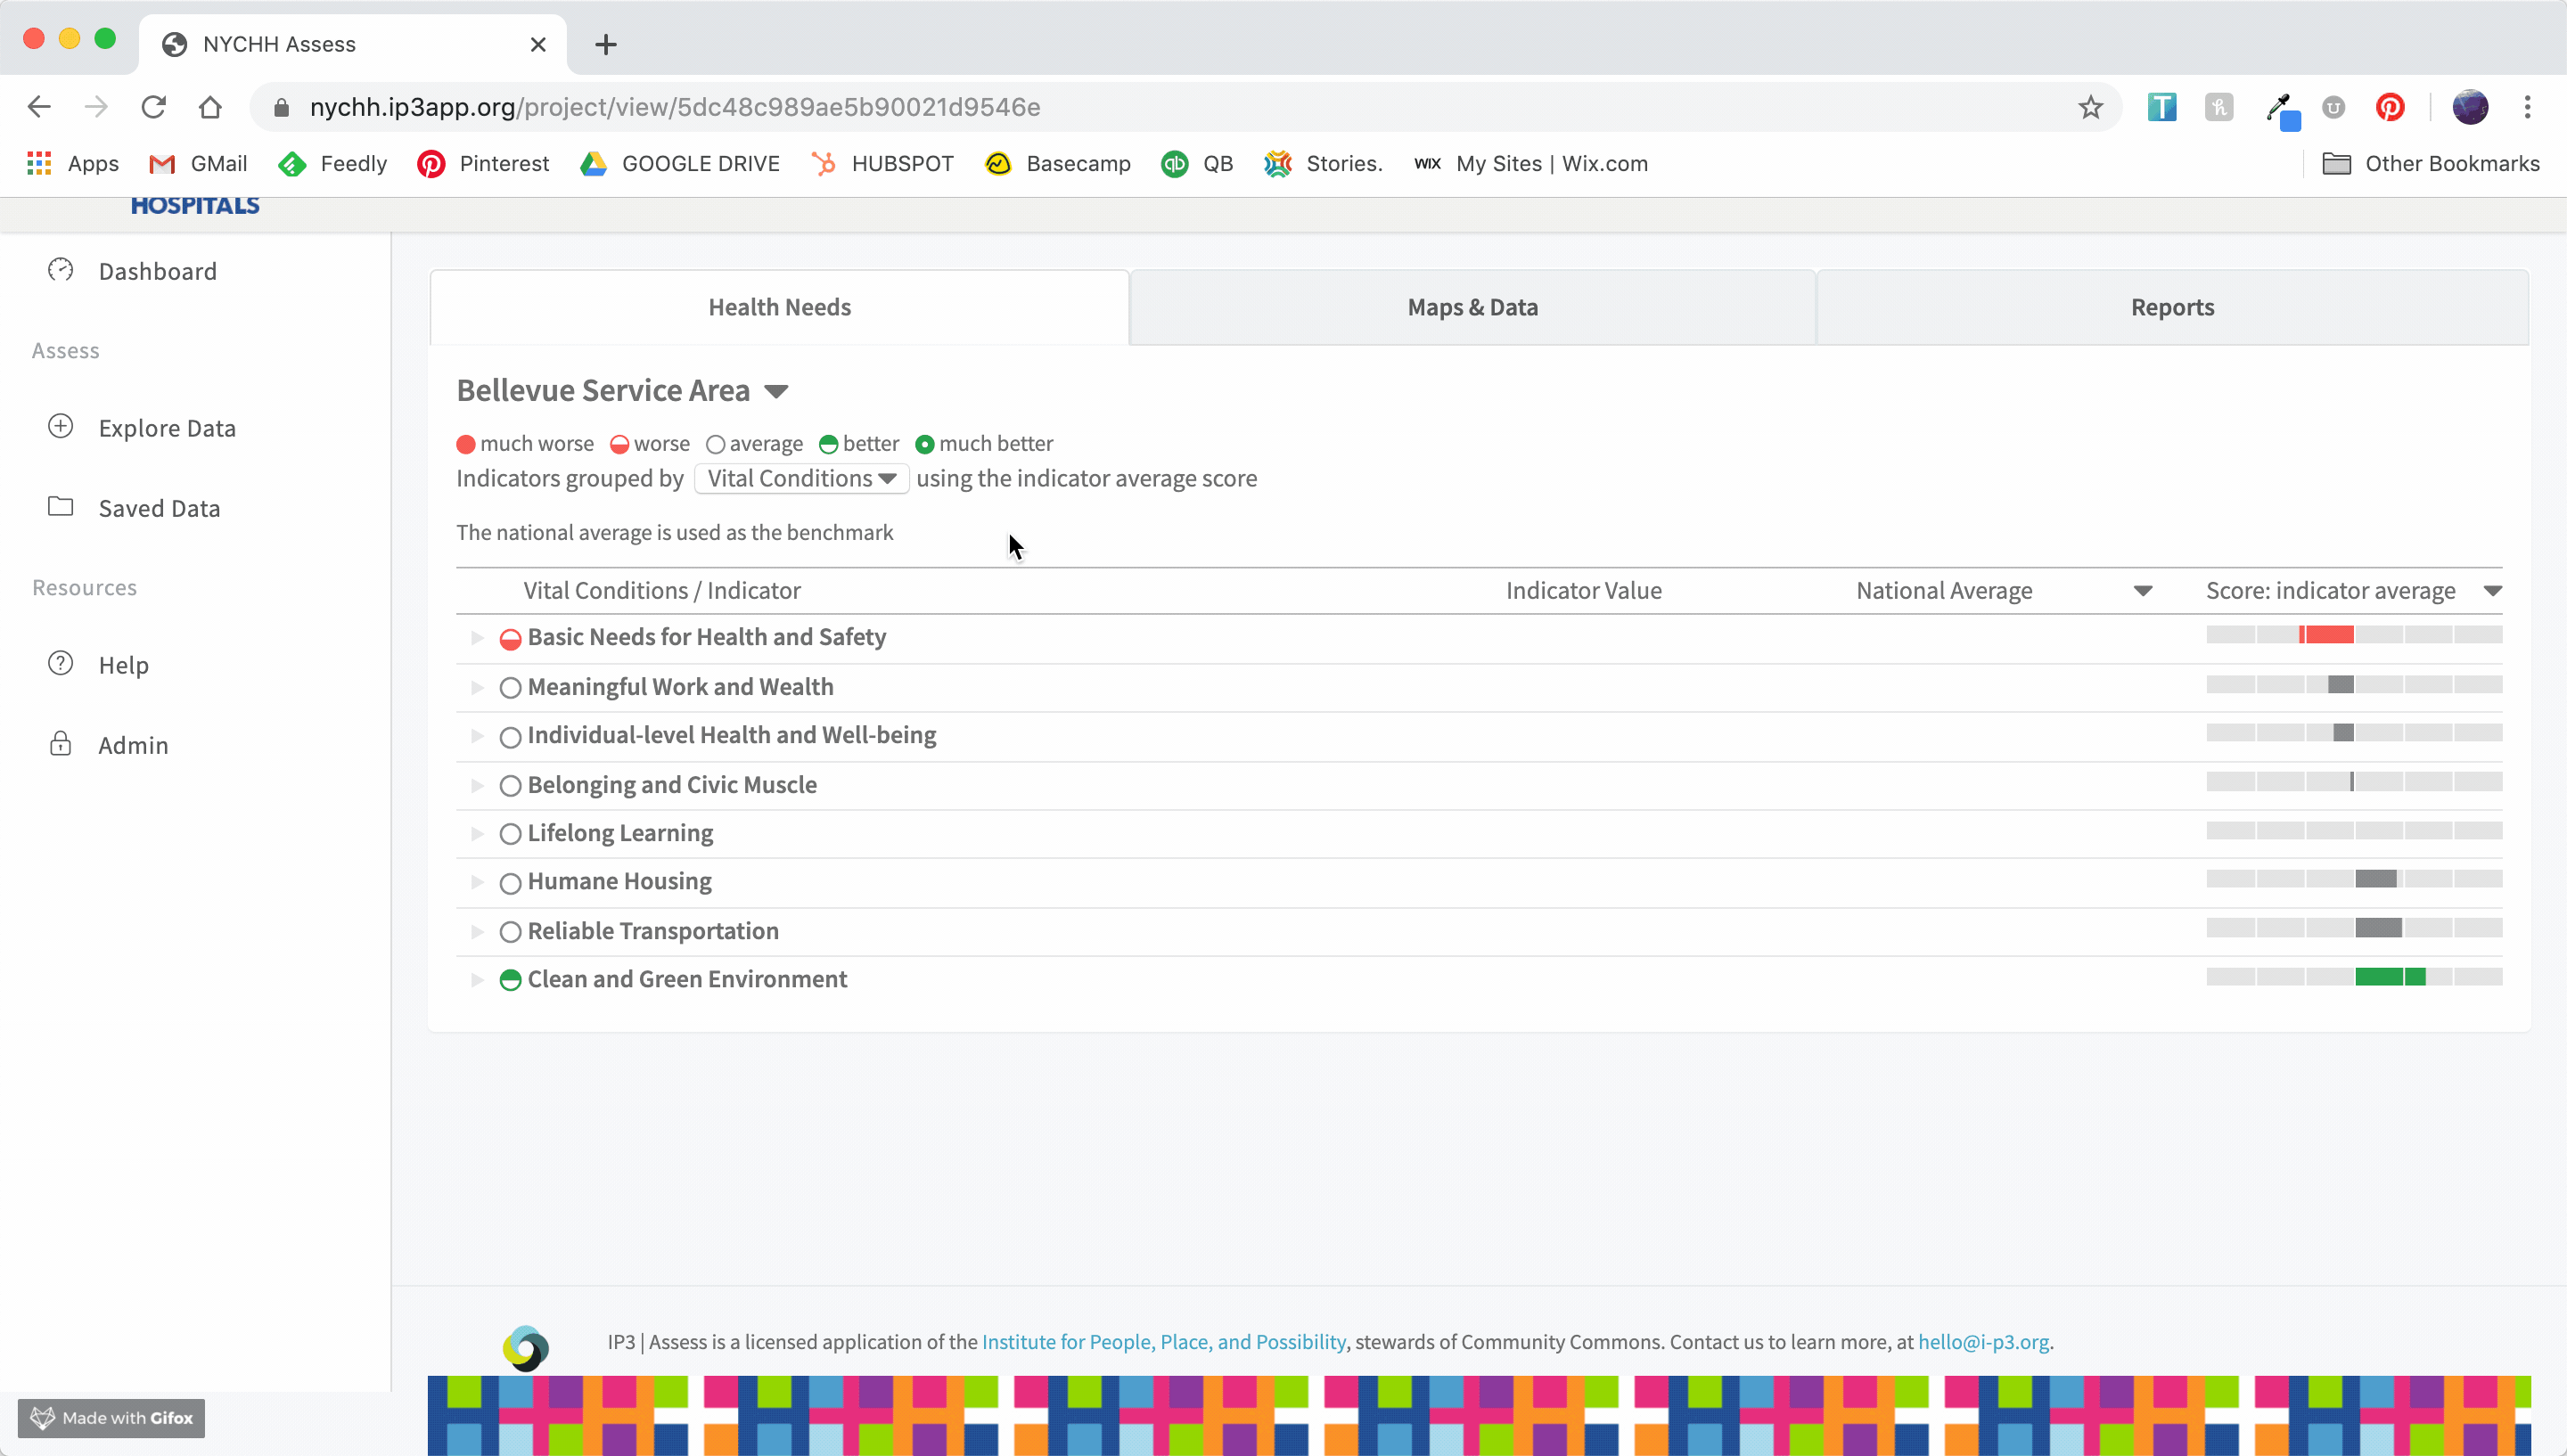Click the browser back arrow
Image resolution: width=2567 pixels, height=1456 pixels.
(39, 107)
